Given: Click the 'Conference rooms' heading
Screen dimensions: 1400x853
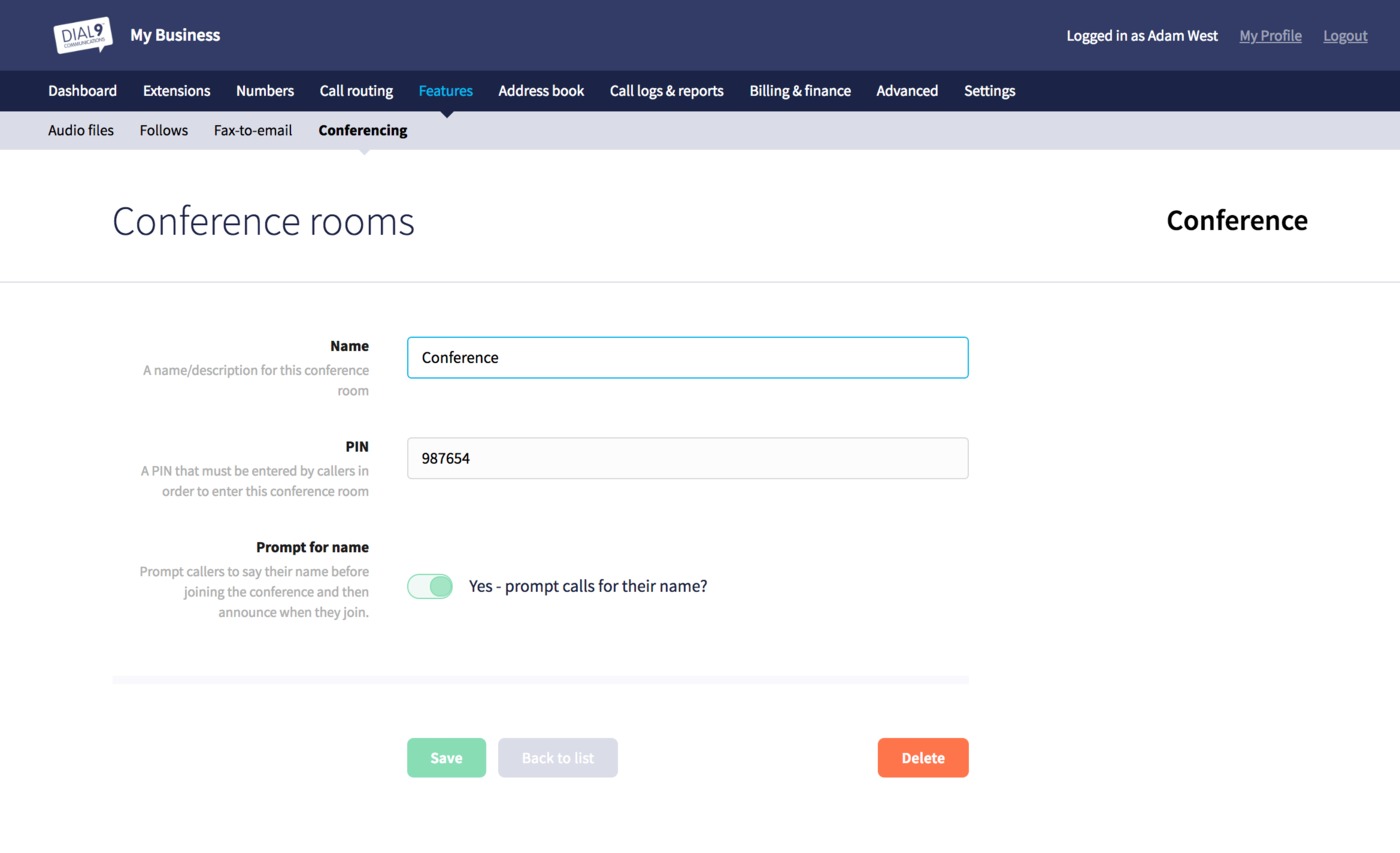Looking at the screenshot, I should point(263,221).
